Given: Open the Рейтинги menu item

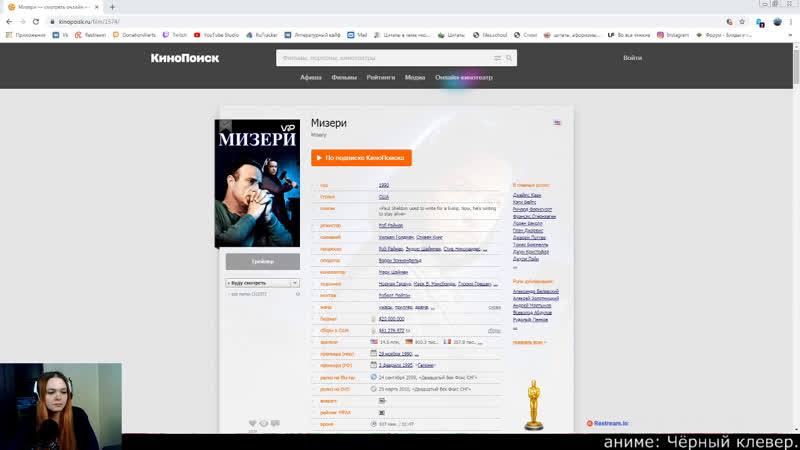Looking at the screenshot, I should 381,78.
